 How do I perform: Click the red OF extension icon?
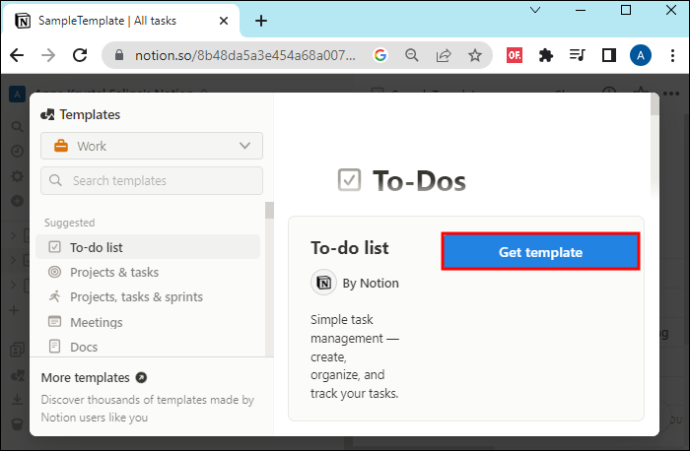pyautogui.click(x=514, y=55)
